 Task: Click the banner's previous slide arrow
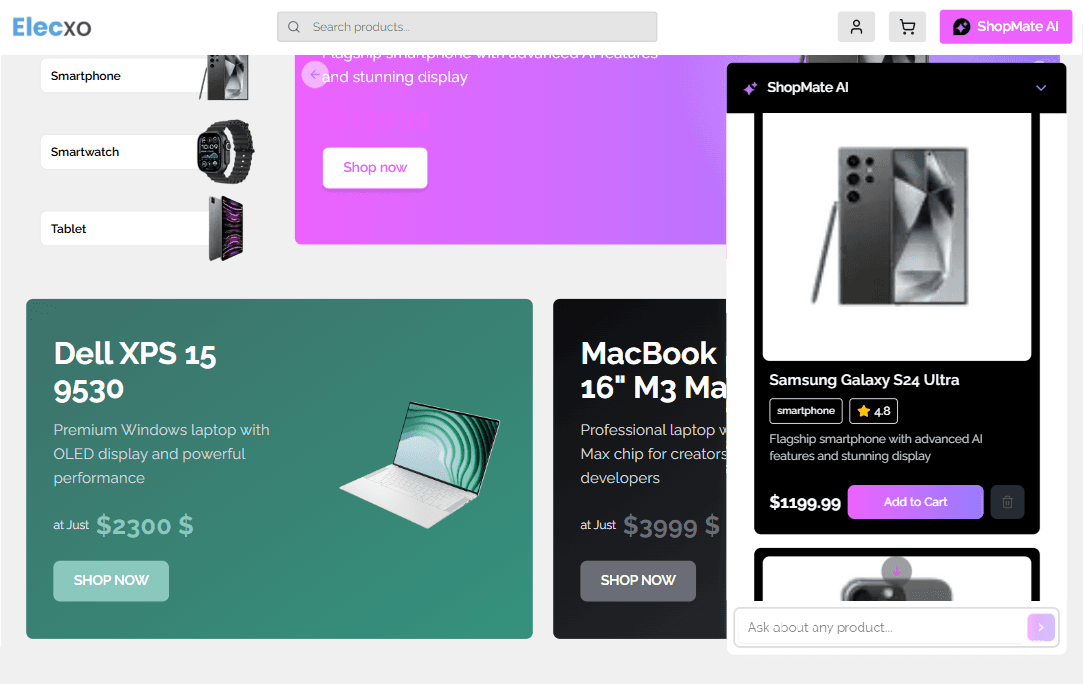click(315, 74)
